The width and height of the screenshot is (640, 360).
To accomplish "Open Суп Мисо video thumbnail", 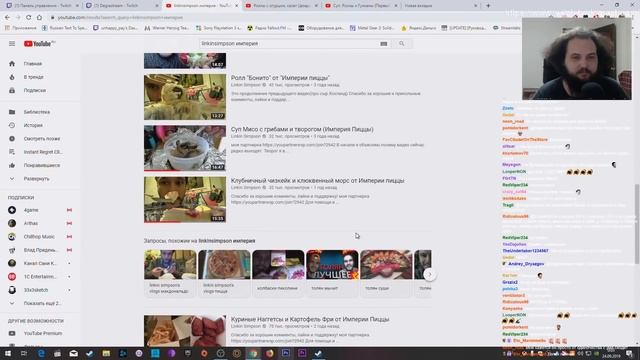I will coord(185,148).
